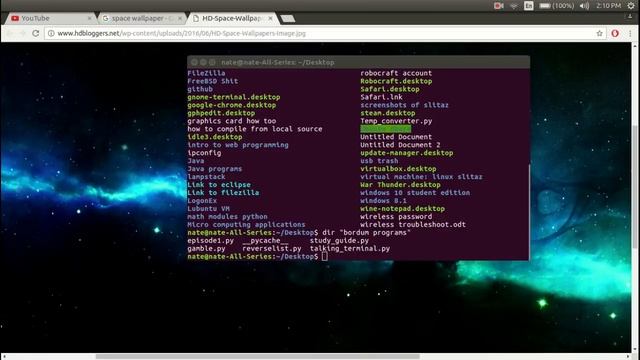640x360 pixels.
Task: Bookmark this page with the star icon
Action: pyautogui.click(x=599, y=33)
